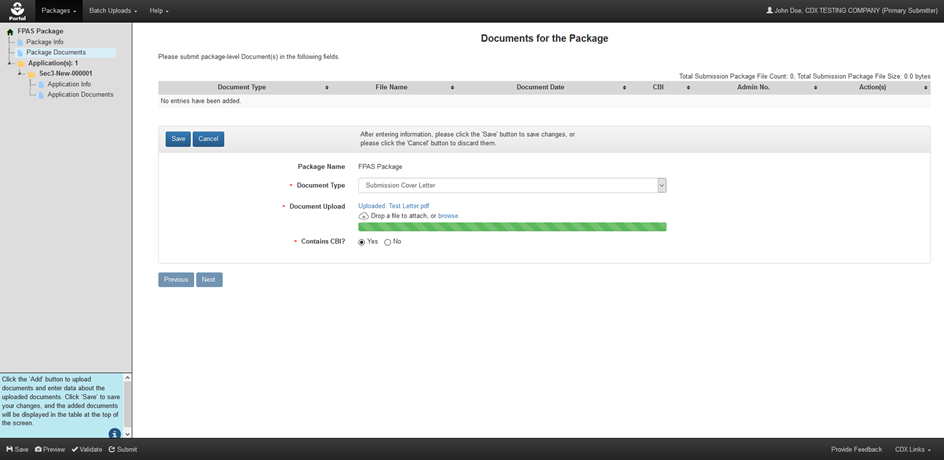Sort table by Document Date column
The width and height of the screenshot is (944, 460).
pyautogui.click(x=540, y=88)
